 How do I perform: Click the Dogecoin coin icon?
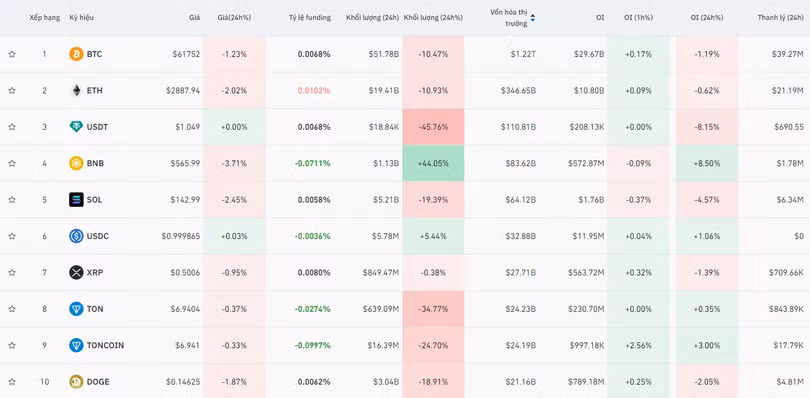click(76, 382)
